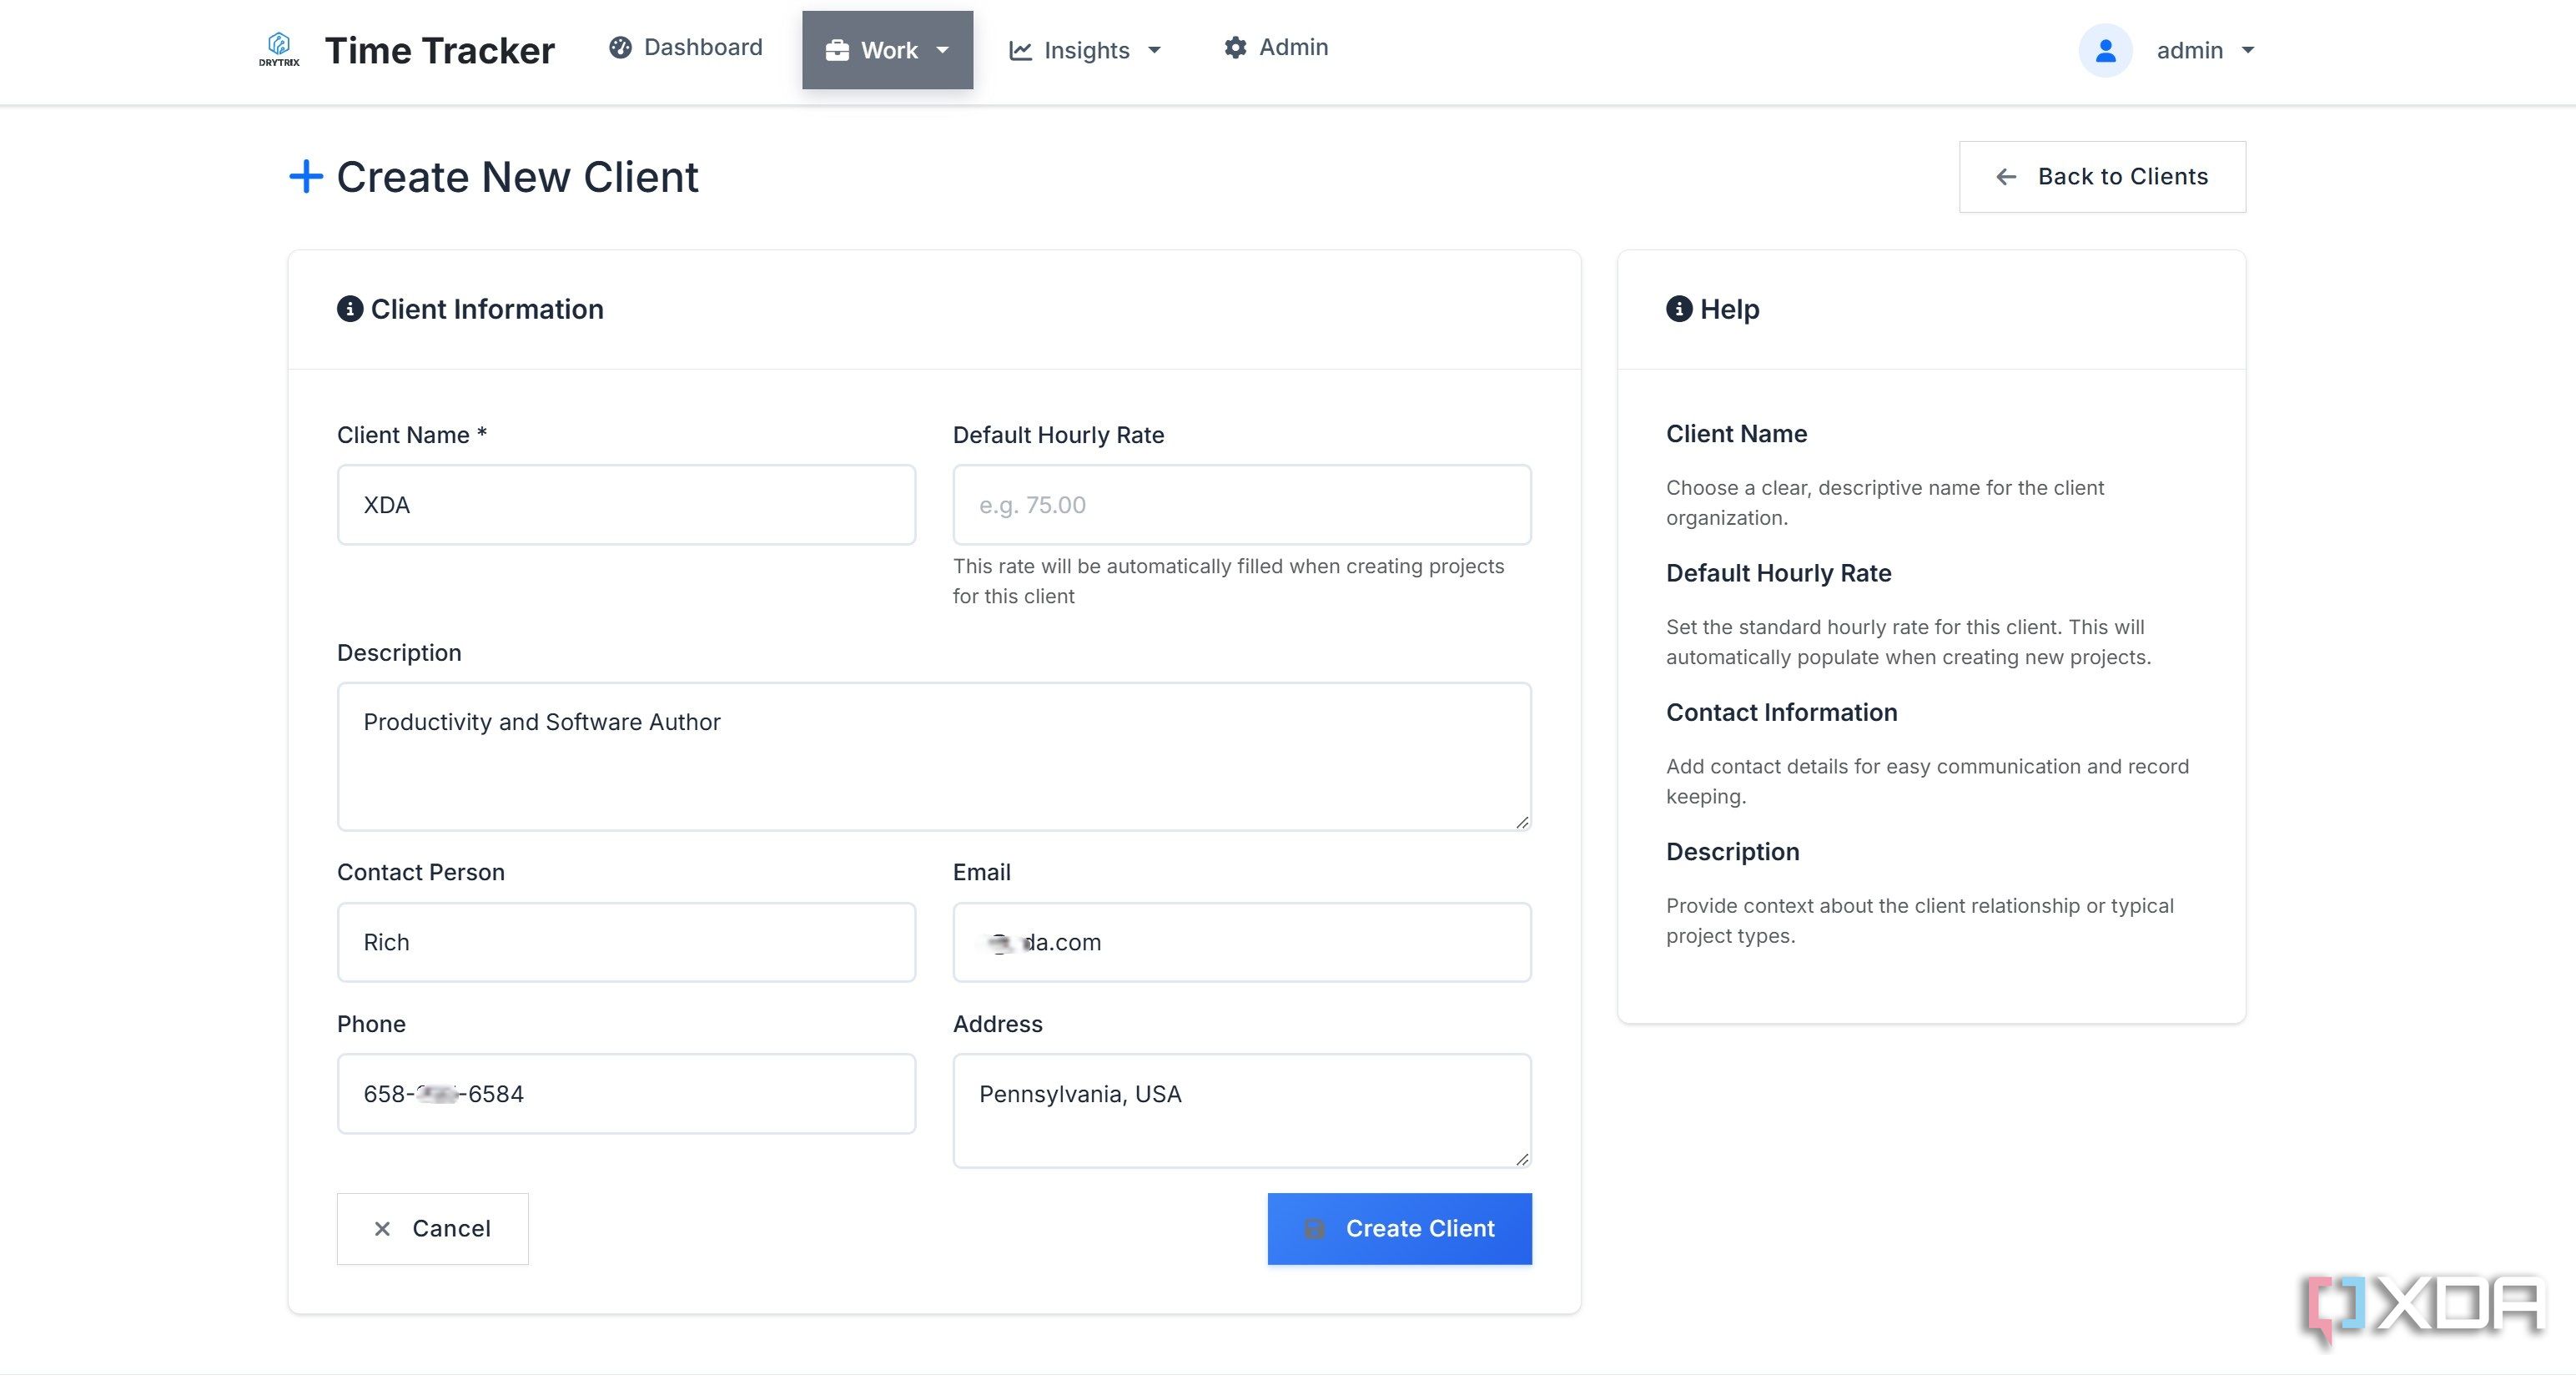Image resolution: width=2576 pixels, height=1380 pixels.
Task: Open the admin account label
Action: coord(2189,50)
